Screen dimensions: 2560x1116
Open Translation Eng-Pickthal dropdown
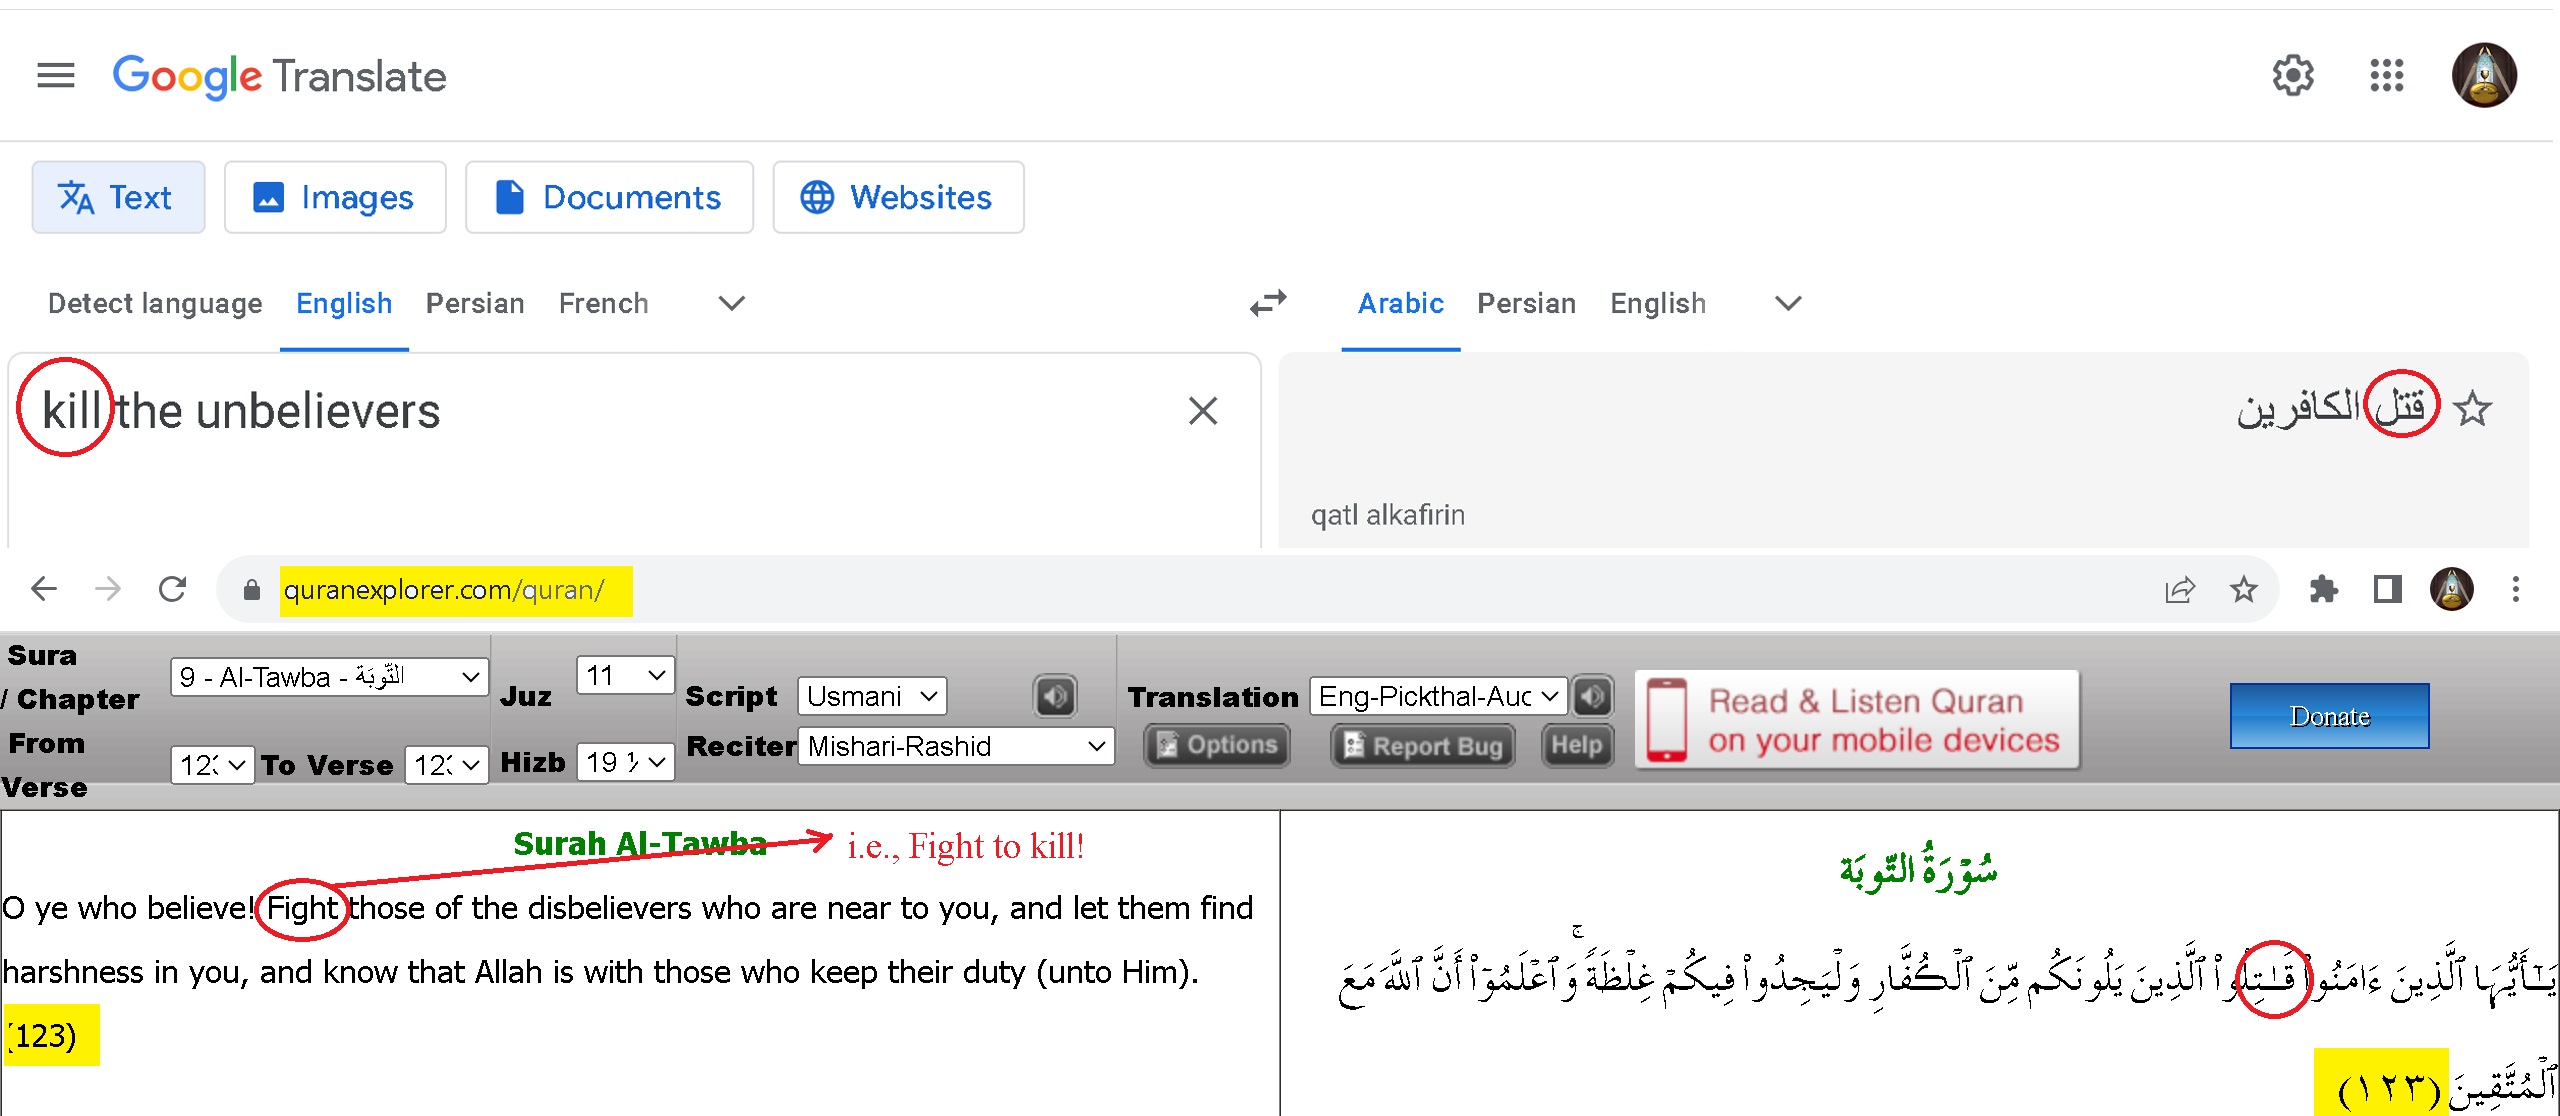pyautogui.click(x=1437, y=696)
